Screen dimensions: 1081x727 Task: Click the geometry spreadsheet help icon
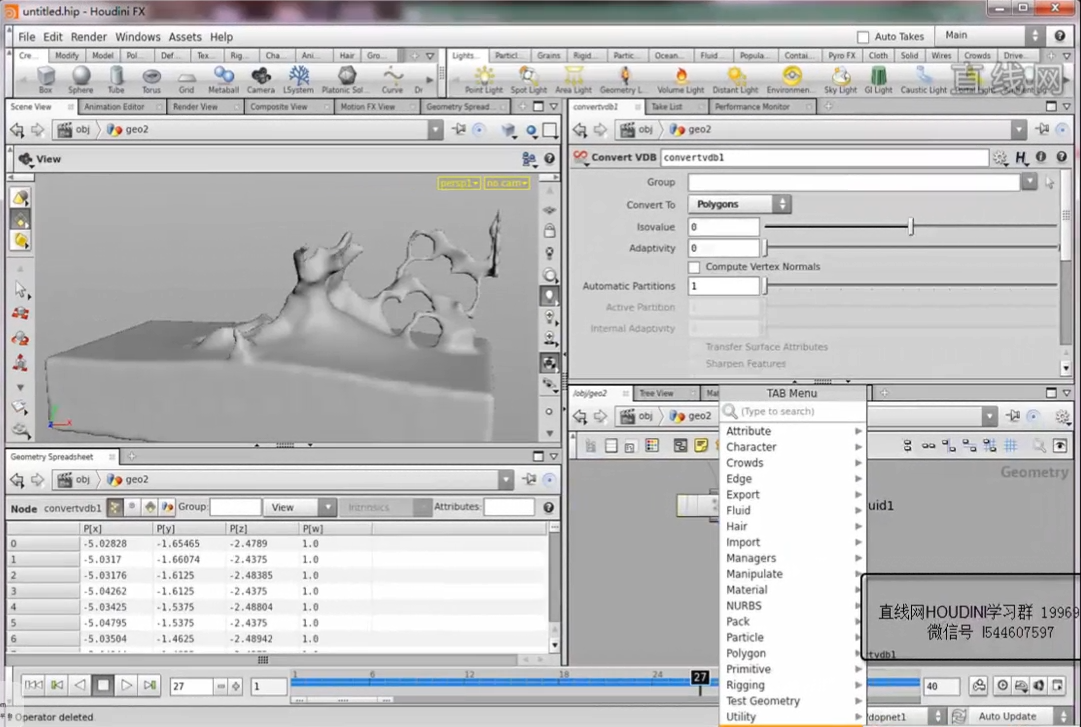point(549,507)
